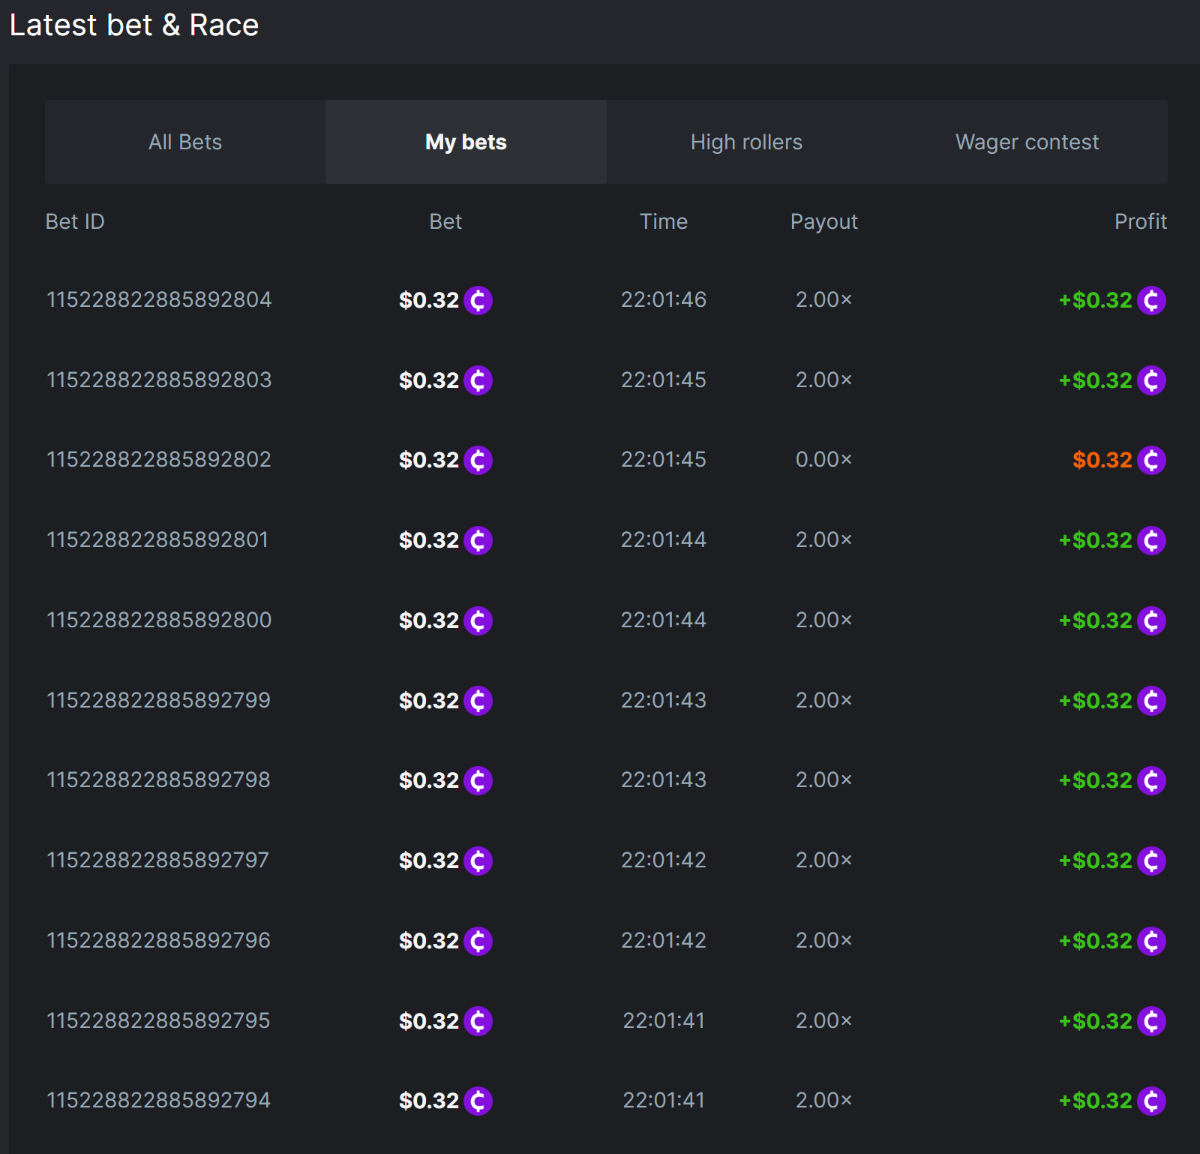Click bet coin icon on row ending 2800
Screen dimensions: 1200x1154
click(478, 621)
